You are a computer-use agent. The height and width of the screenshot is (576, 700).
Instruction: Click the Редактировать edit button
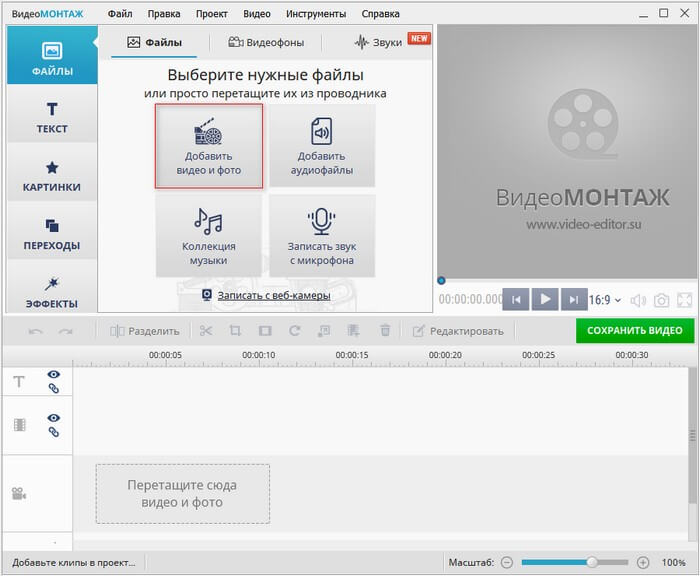tap(458, 331)
